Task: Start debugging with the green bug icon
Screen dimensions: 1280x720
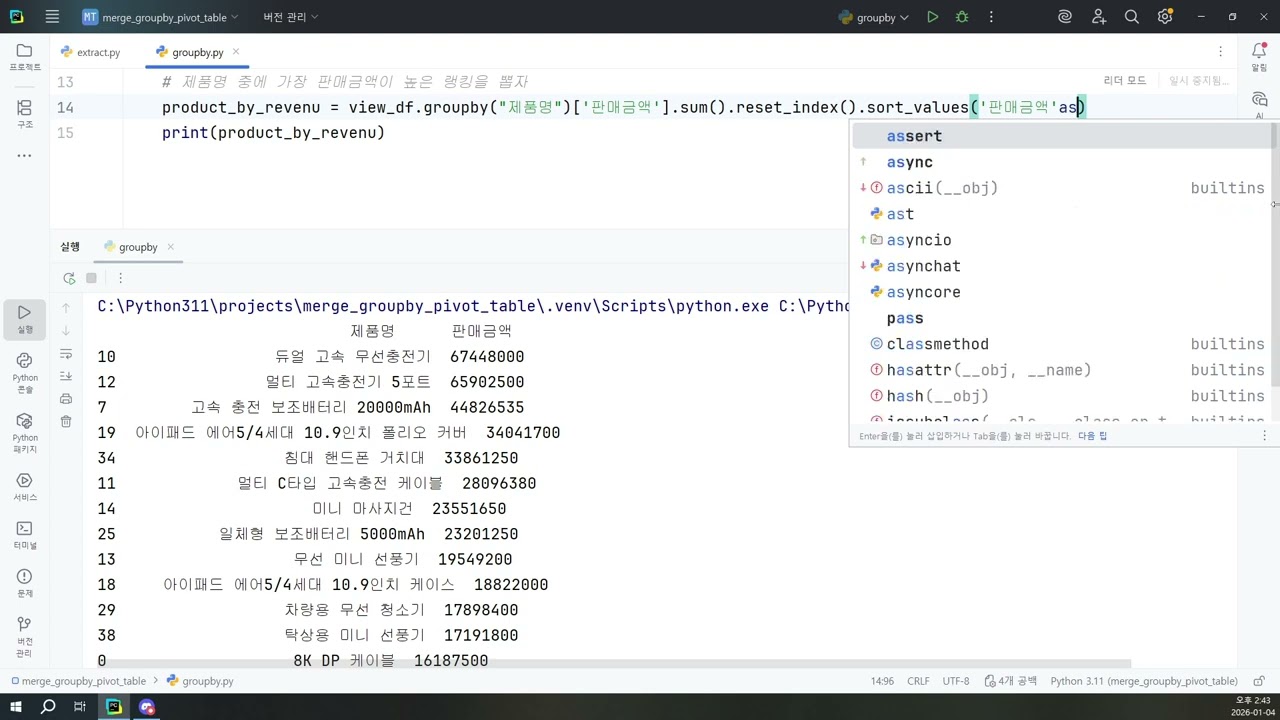Action: 962,17
